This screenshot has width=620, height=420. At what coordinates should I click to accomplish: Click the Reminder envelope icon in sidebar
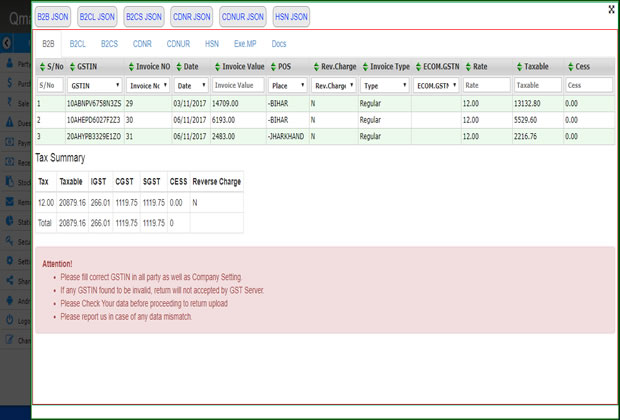10,202
